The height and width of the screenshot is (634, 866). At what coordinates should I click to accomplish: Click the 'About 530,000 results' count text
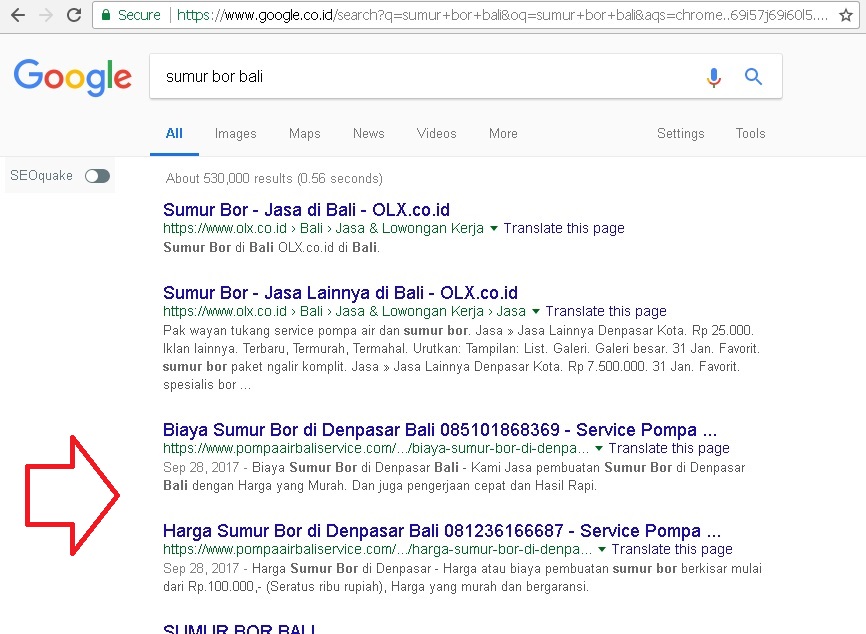click(x=274, y=178)
